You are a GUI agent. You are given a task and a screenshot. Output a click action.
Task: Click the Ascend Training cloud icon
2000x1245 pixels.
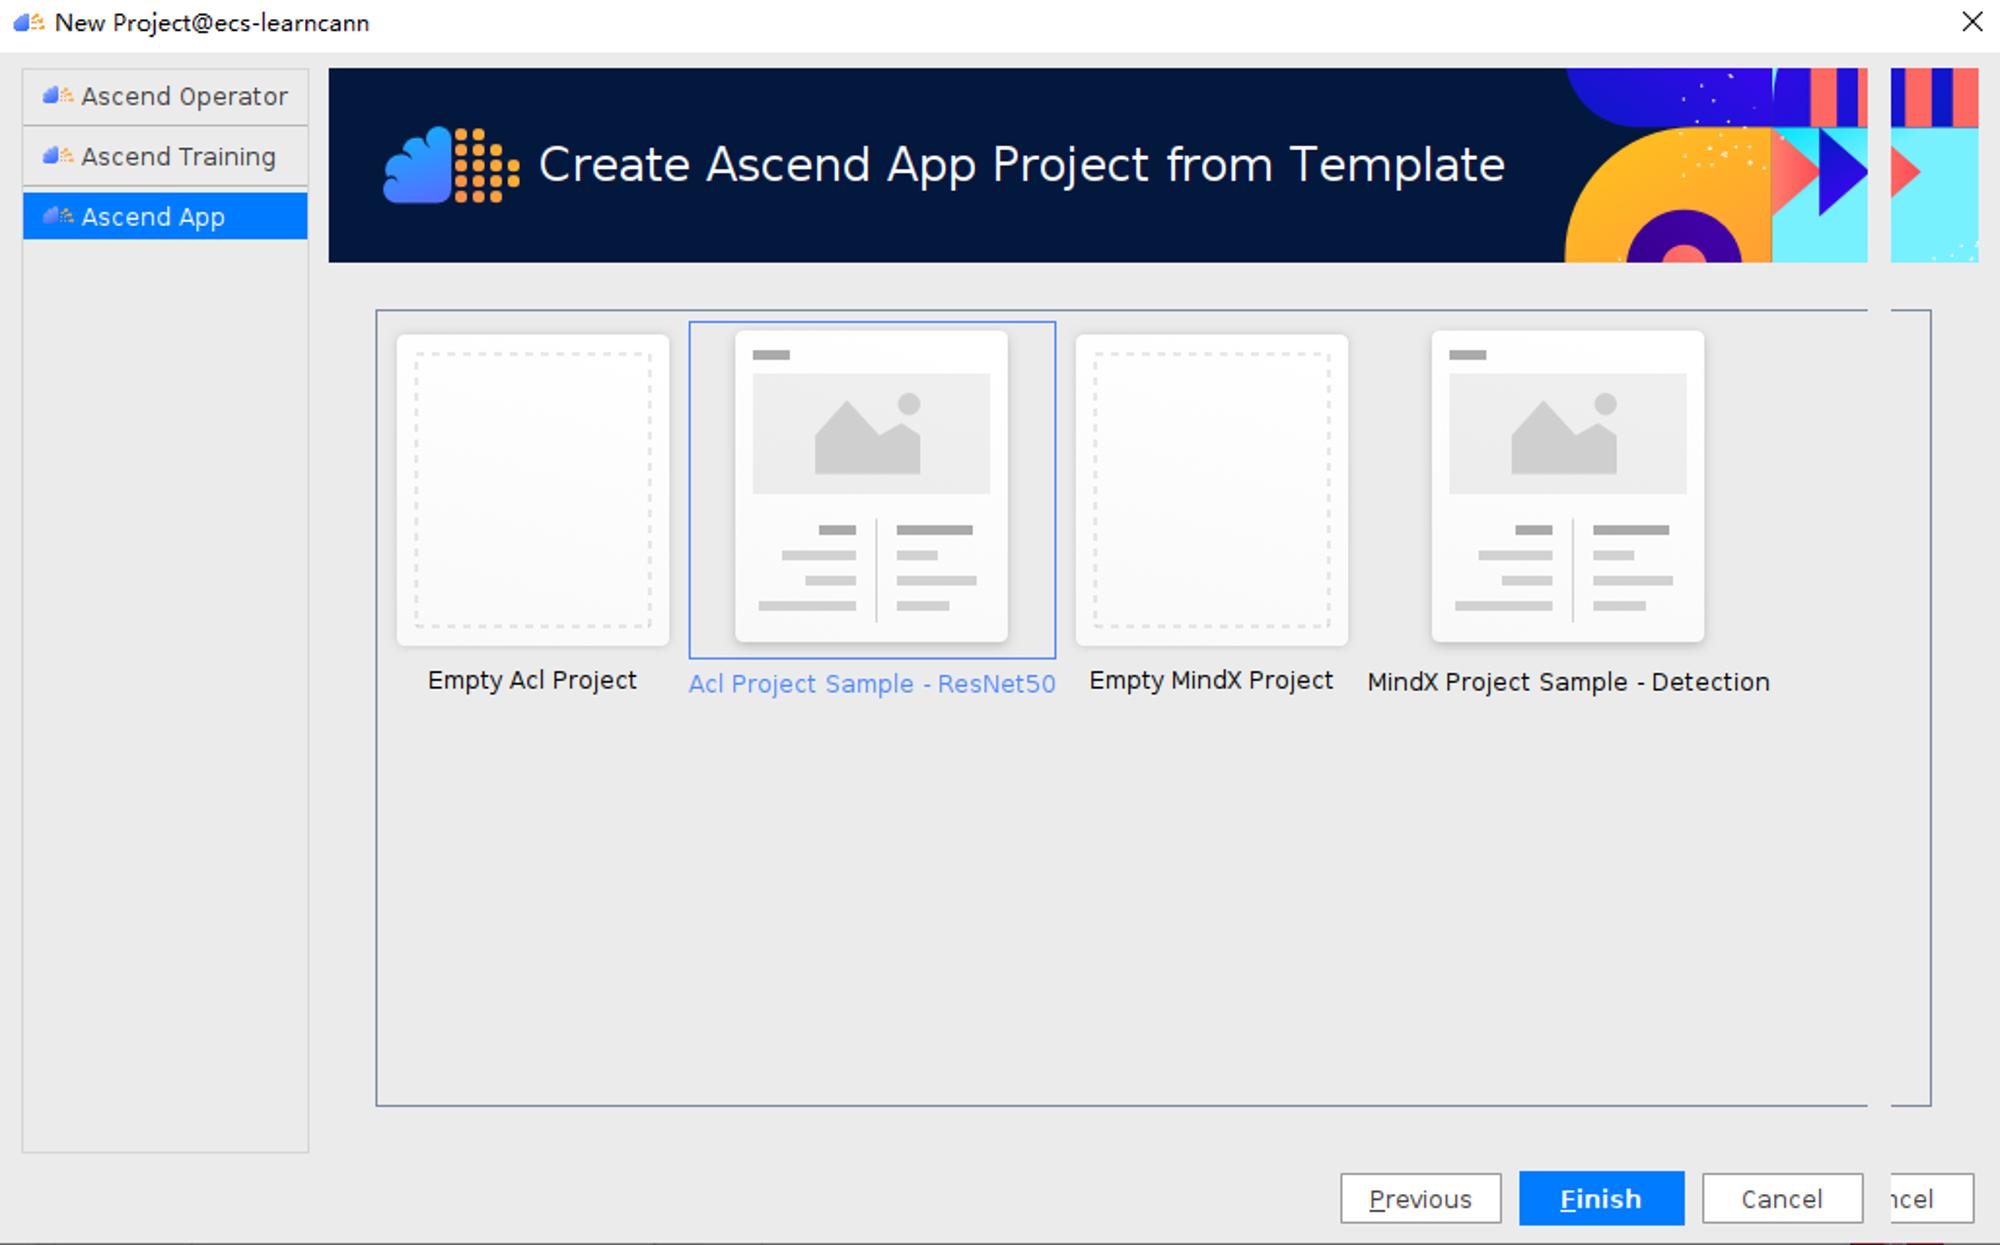[58, 156]
